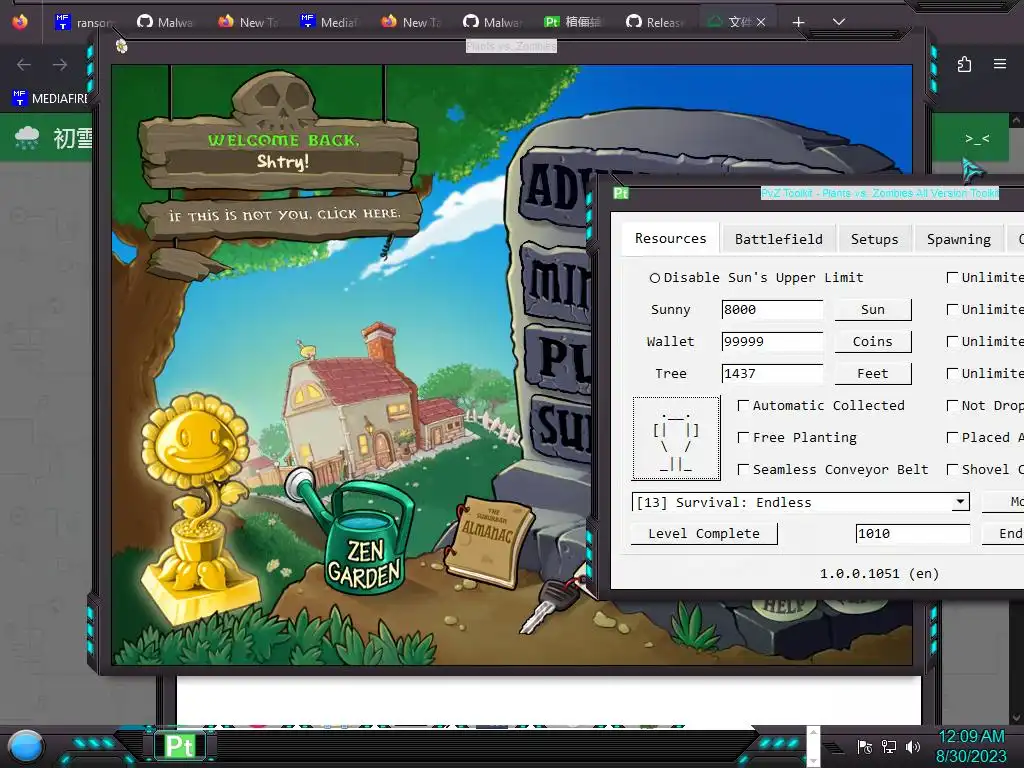This screenshot has height=768, width=1024.
Task: Click the daisy icon in Plants vs. Zombies titlebar
Action: coord(121,46)
